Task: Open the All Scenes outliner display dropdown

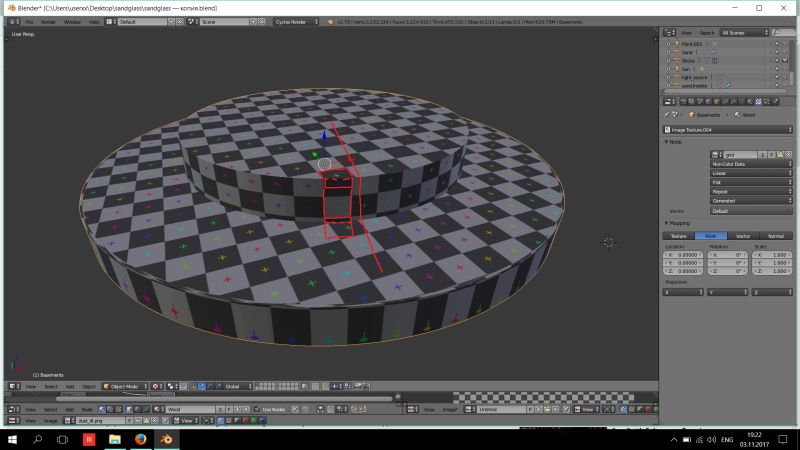Action: 744,33
